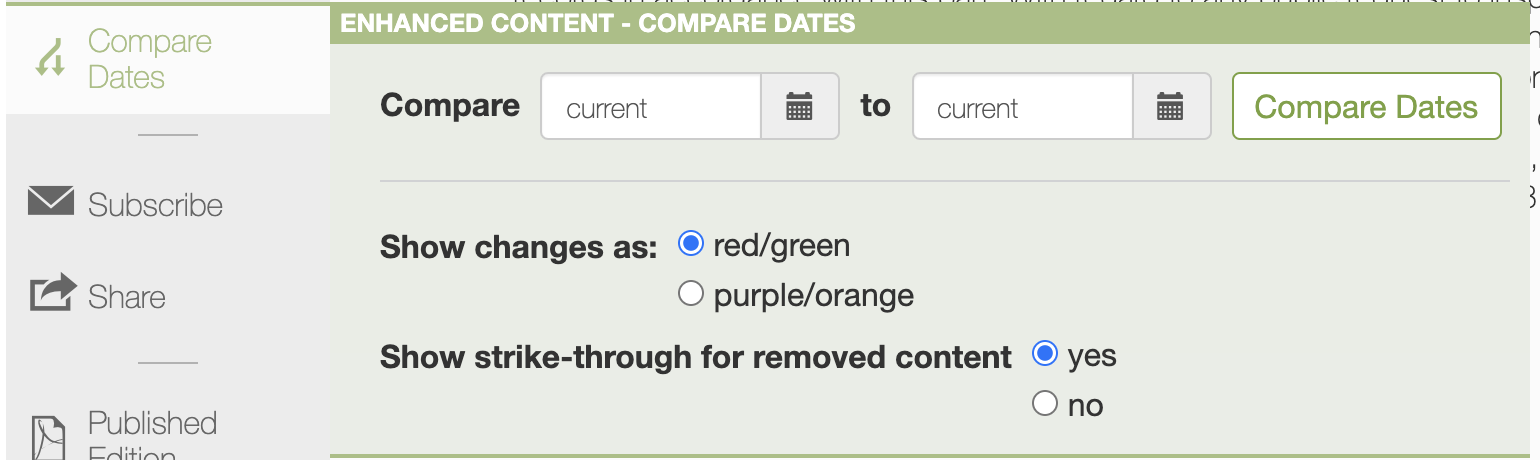Viewport: 1540px width, 460px height.
Task: Click the Share arrow icon
Action: 53,294
